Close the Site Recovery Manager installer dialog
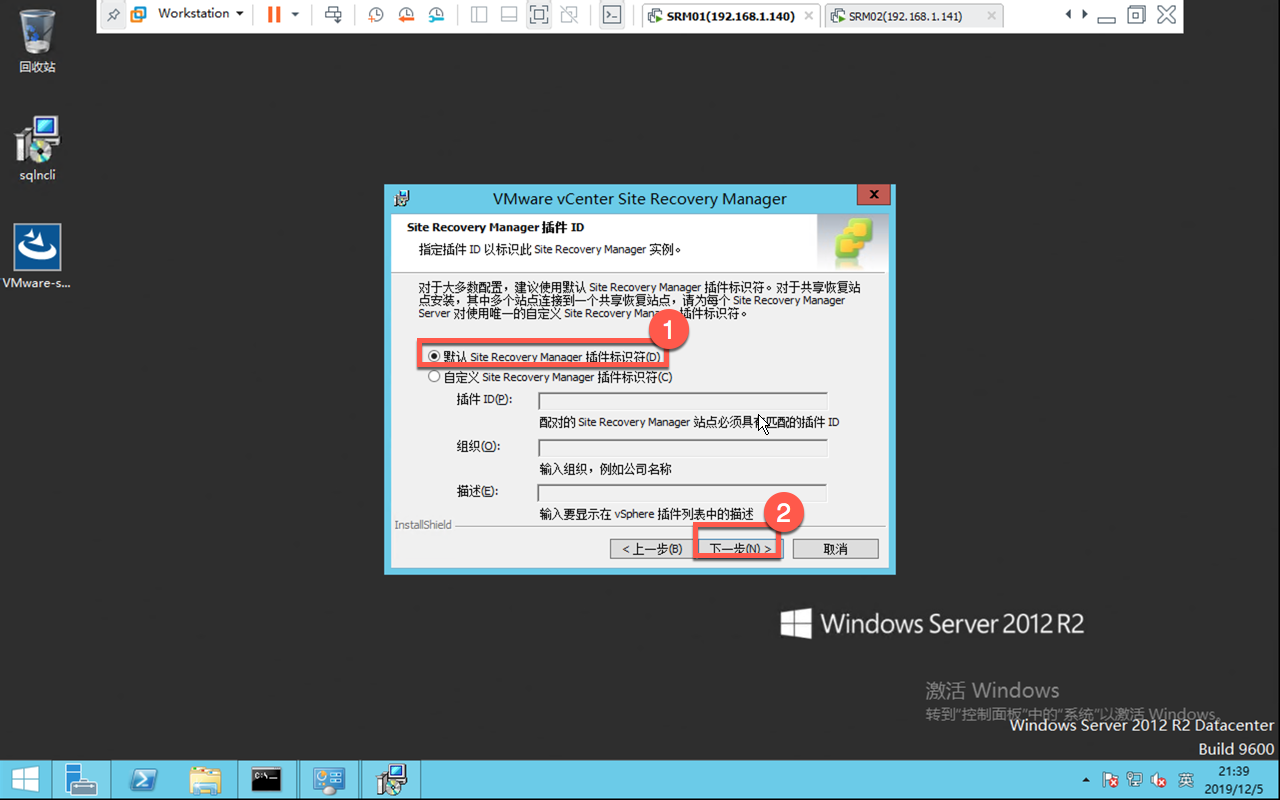 [873, 195]
